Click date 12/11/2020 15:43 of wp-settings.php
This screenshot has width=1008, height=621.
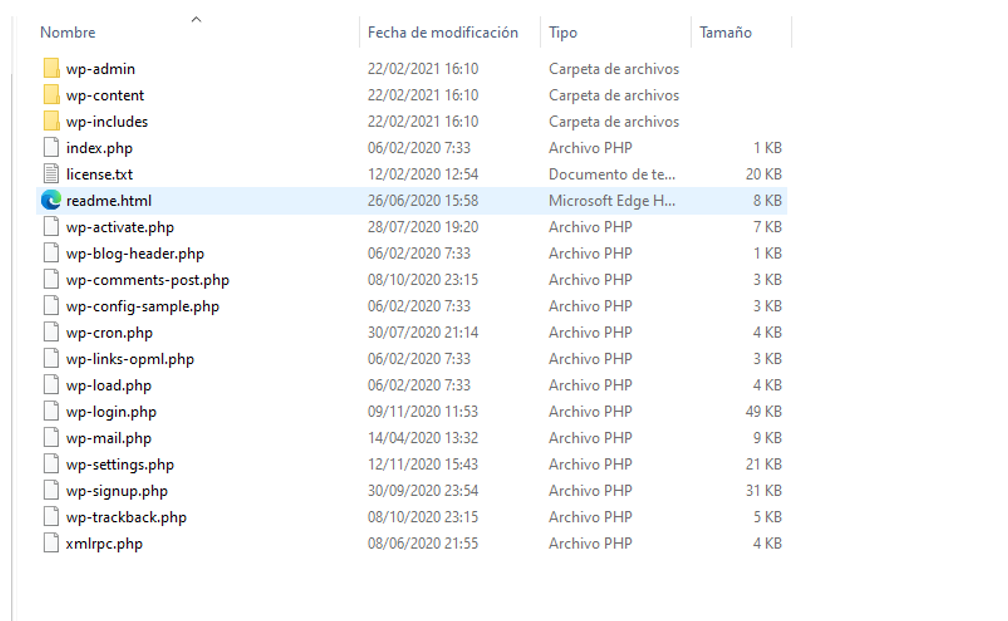tap(423, 464)
